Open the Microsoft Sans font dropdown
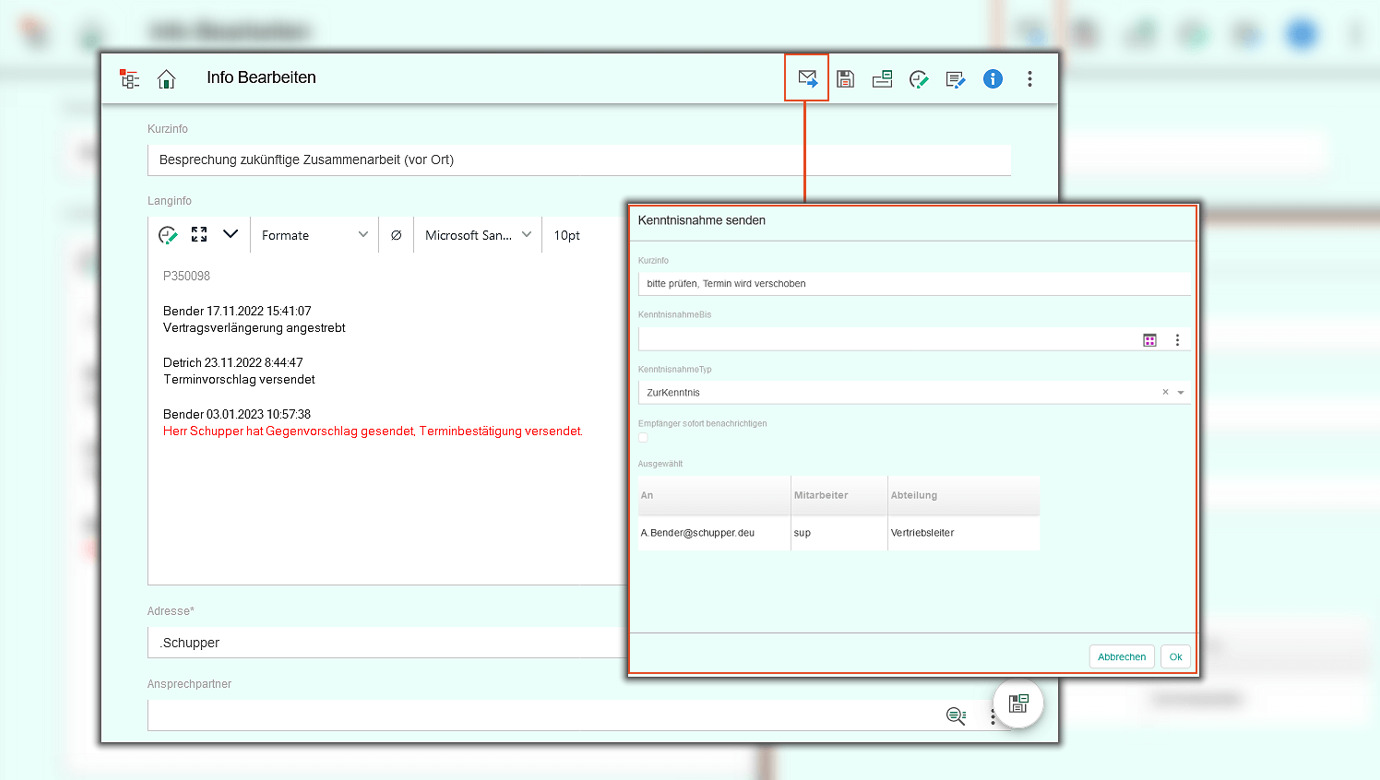This screenshot has width=1380, height=780. [x=477, y=235]
